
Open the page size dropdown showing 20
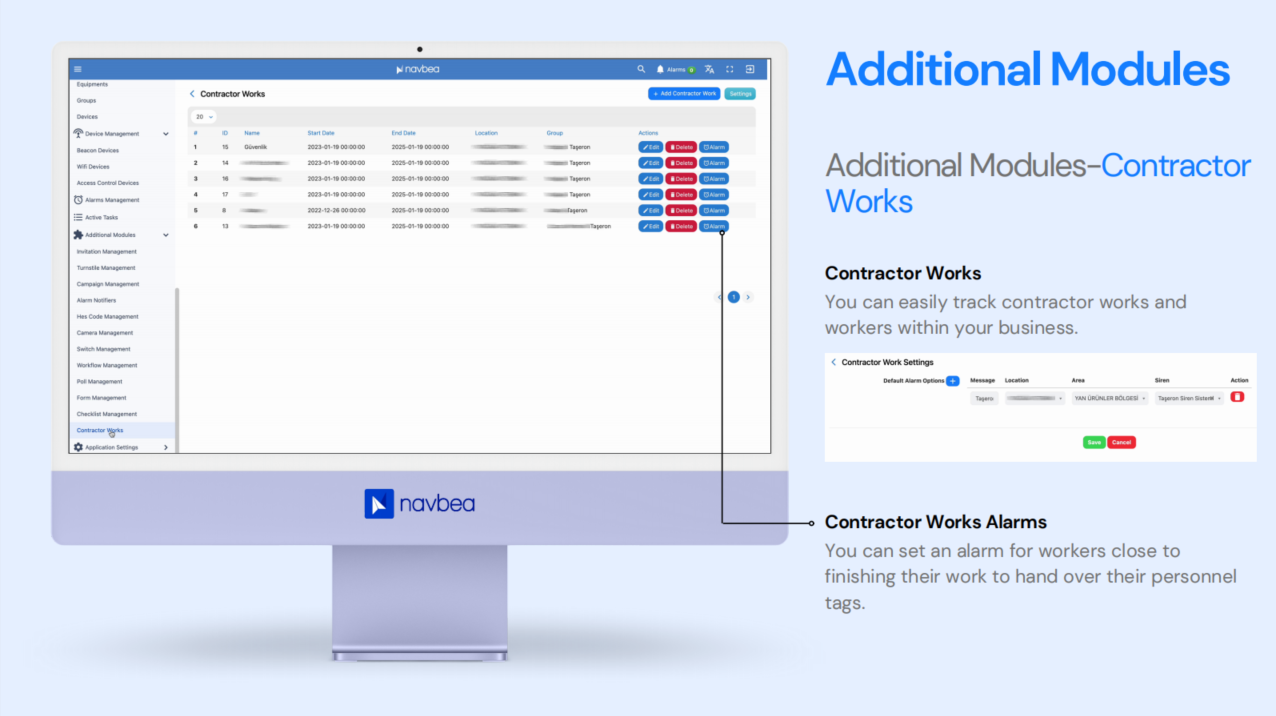coord(203,117)
